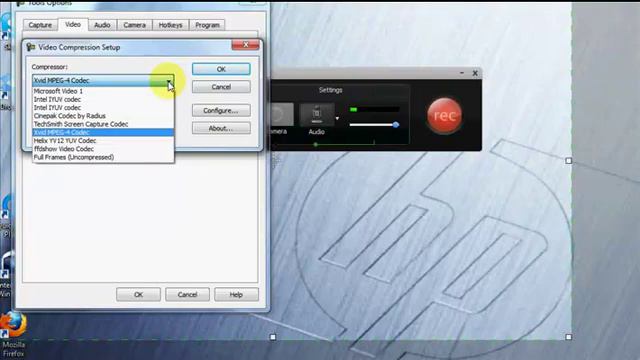This screenshot has height=360, width=640.
Task: Click the capture region's bottom-right corner handle
Action: click(x=569, y=337)
